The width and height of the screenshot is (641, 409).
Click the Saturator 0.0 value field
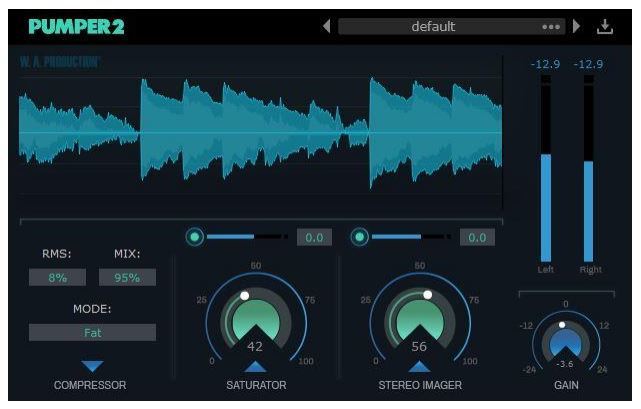314,237
